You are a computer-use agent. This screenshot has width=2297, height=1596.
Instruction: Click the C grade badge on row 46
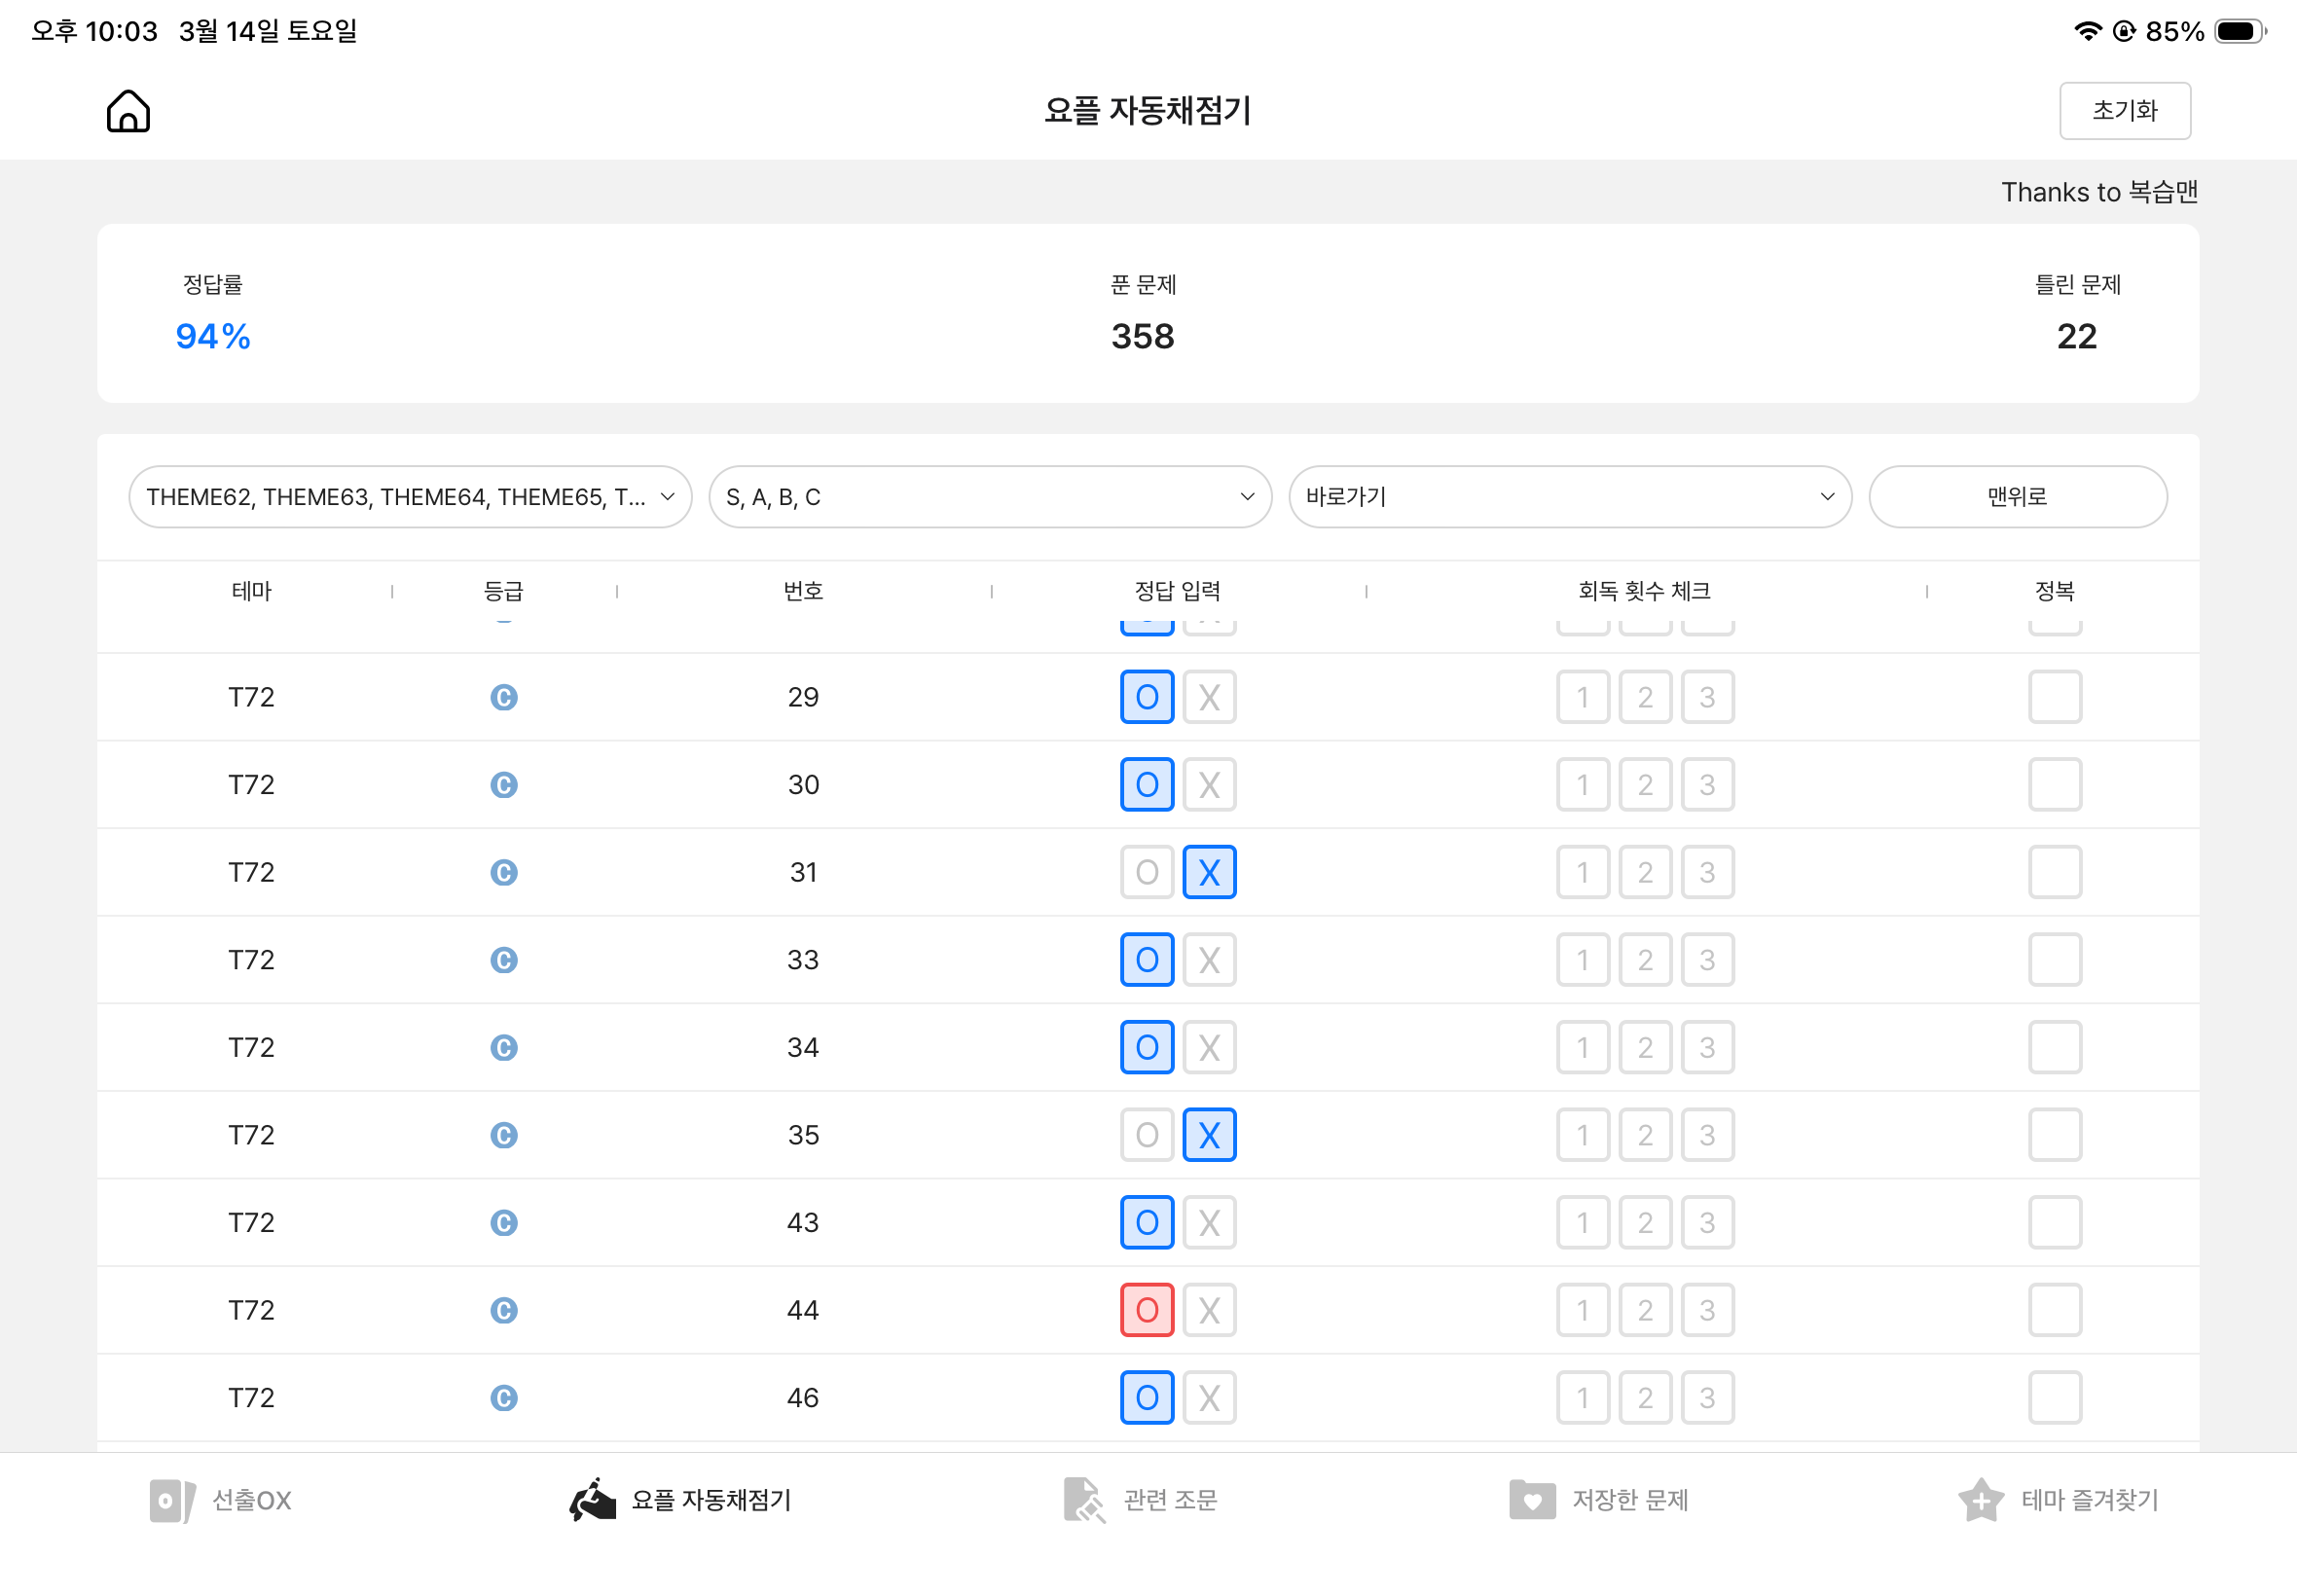[x=504, y=1397]
